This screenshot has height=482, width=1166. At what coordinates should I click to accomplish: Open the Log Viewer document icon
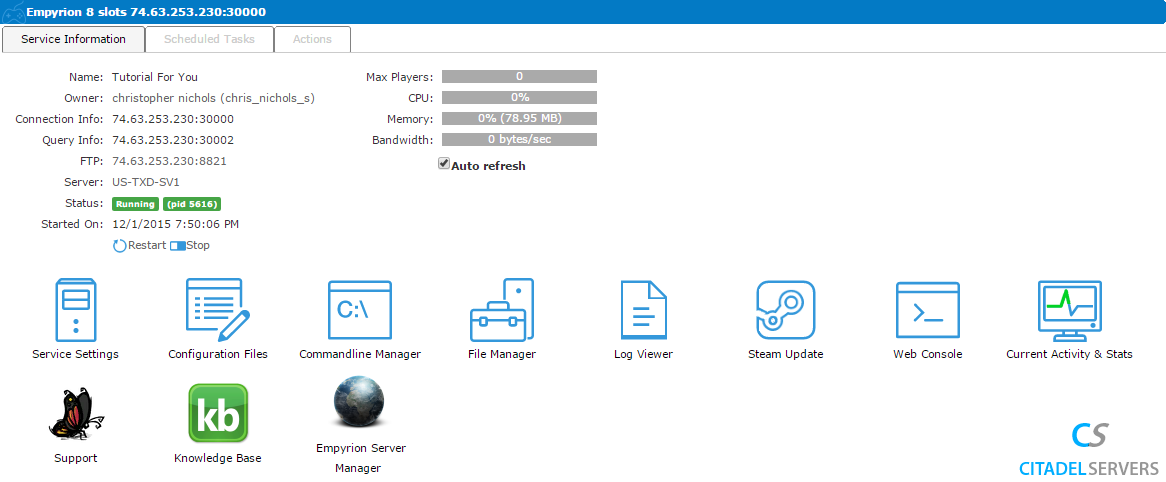coord(644,310)
